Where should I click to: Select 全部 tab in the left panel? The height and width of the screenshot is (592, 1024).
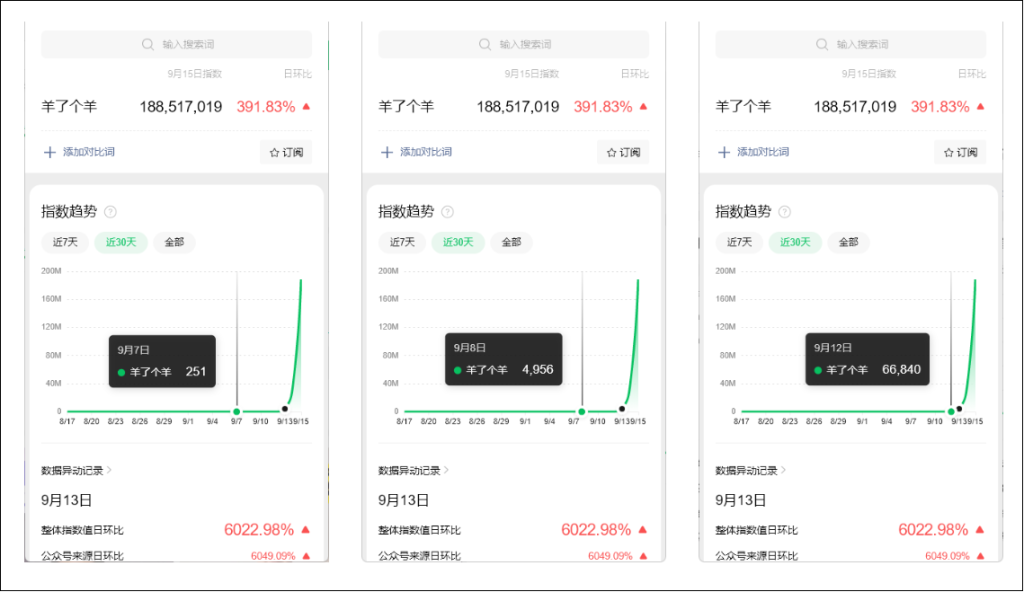(x=174, y=242)
